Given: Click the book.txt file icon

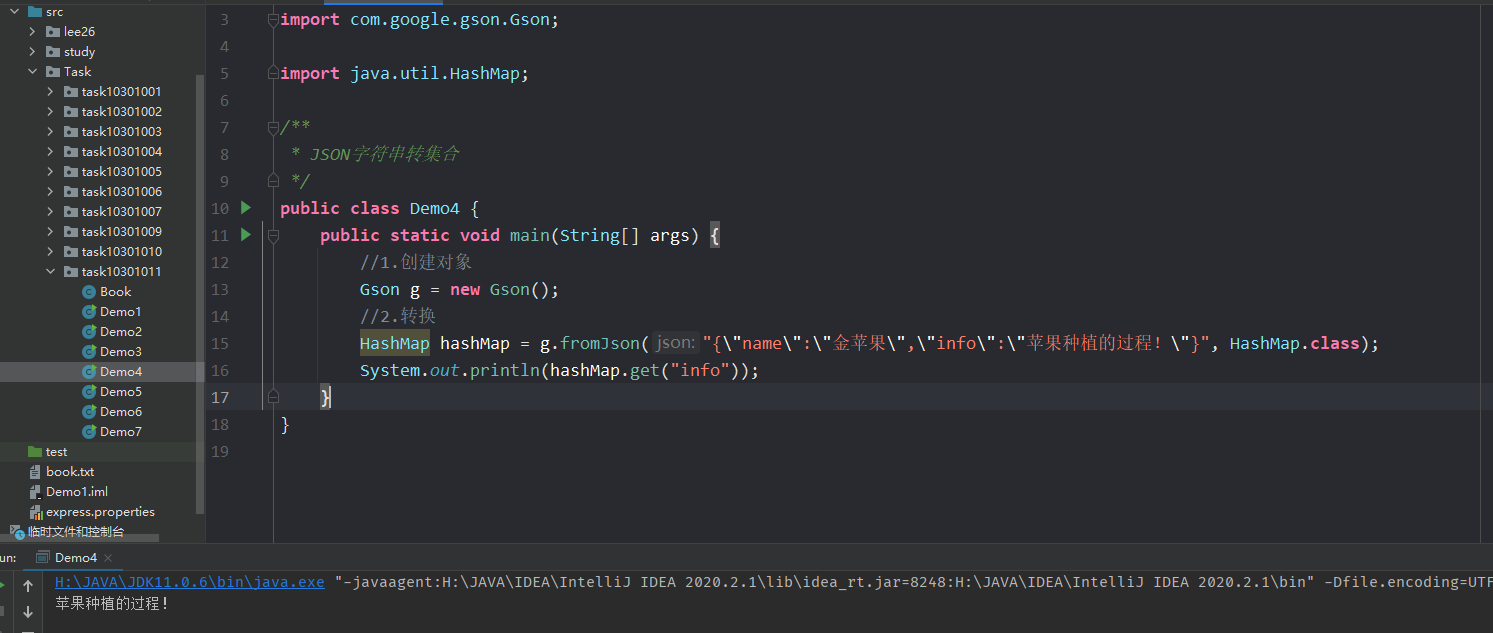Looking at the screenshot, I should click(35, 472).
